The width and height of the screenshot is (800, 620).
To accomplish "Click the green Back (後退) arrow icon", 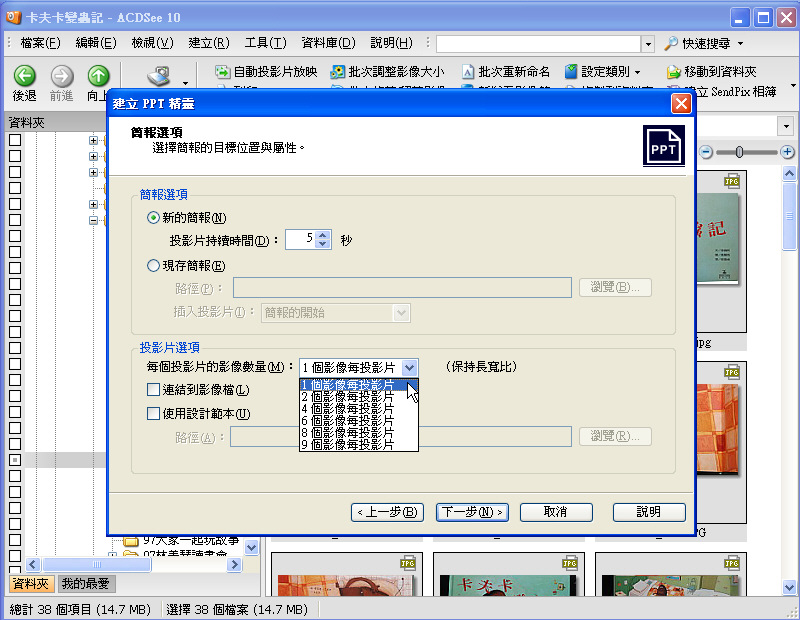I will tap(24, 76).
